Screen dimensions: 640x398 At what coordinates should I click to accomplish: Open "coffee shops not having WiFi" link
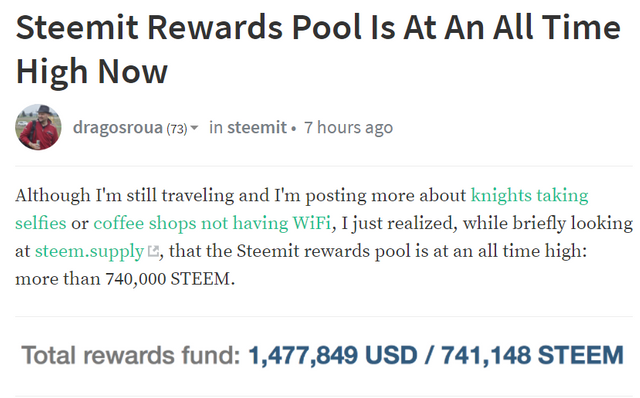point(212,223)
